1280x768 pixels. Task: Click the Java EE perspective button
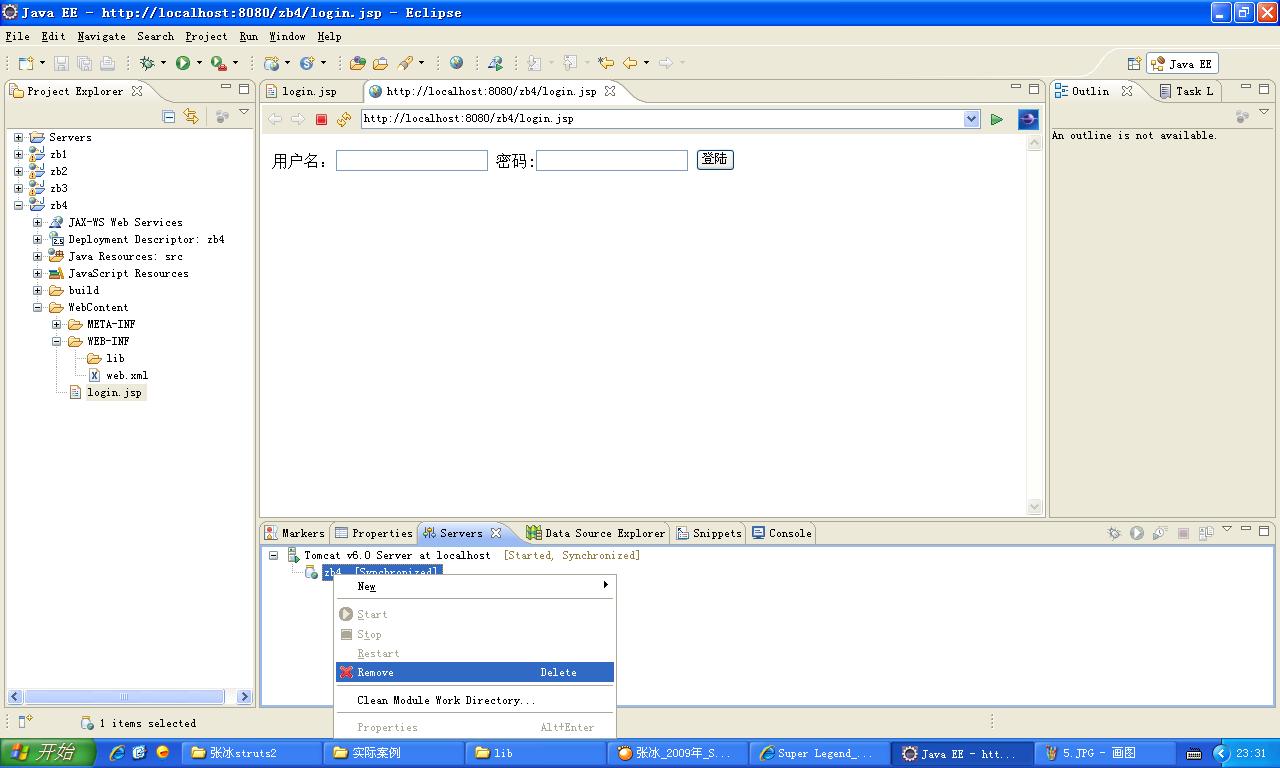(x=1181, y=63)
